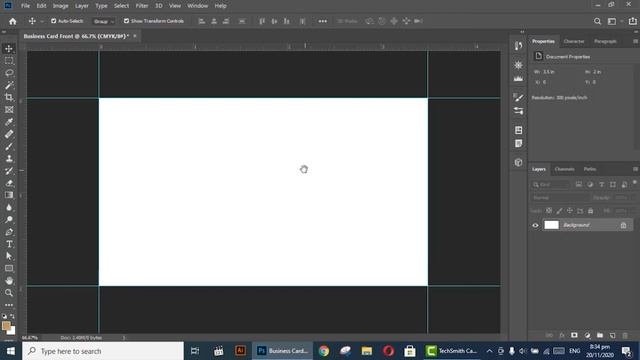Viewport: 640px width, 360px height.
Task: Open the layer blend mode Normal dropdown
Action: (560, 198)
